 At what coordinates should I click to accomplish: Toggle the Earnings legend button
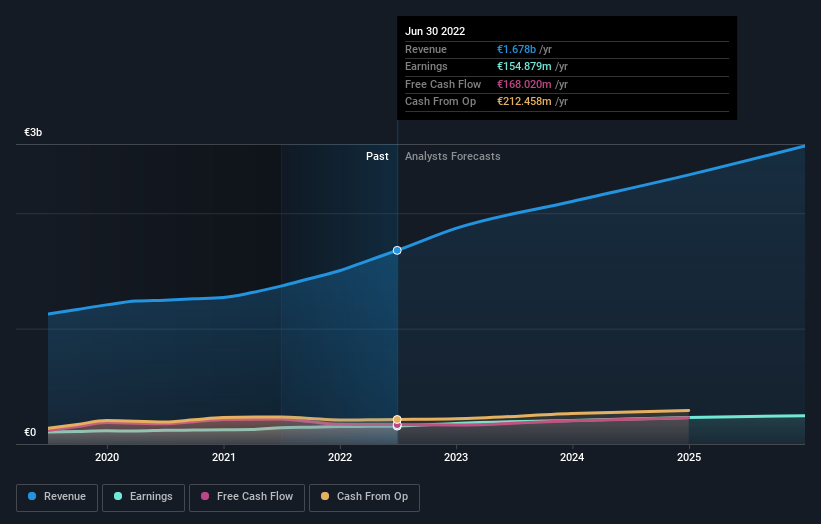[143, 497]
